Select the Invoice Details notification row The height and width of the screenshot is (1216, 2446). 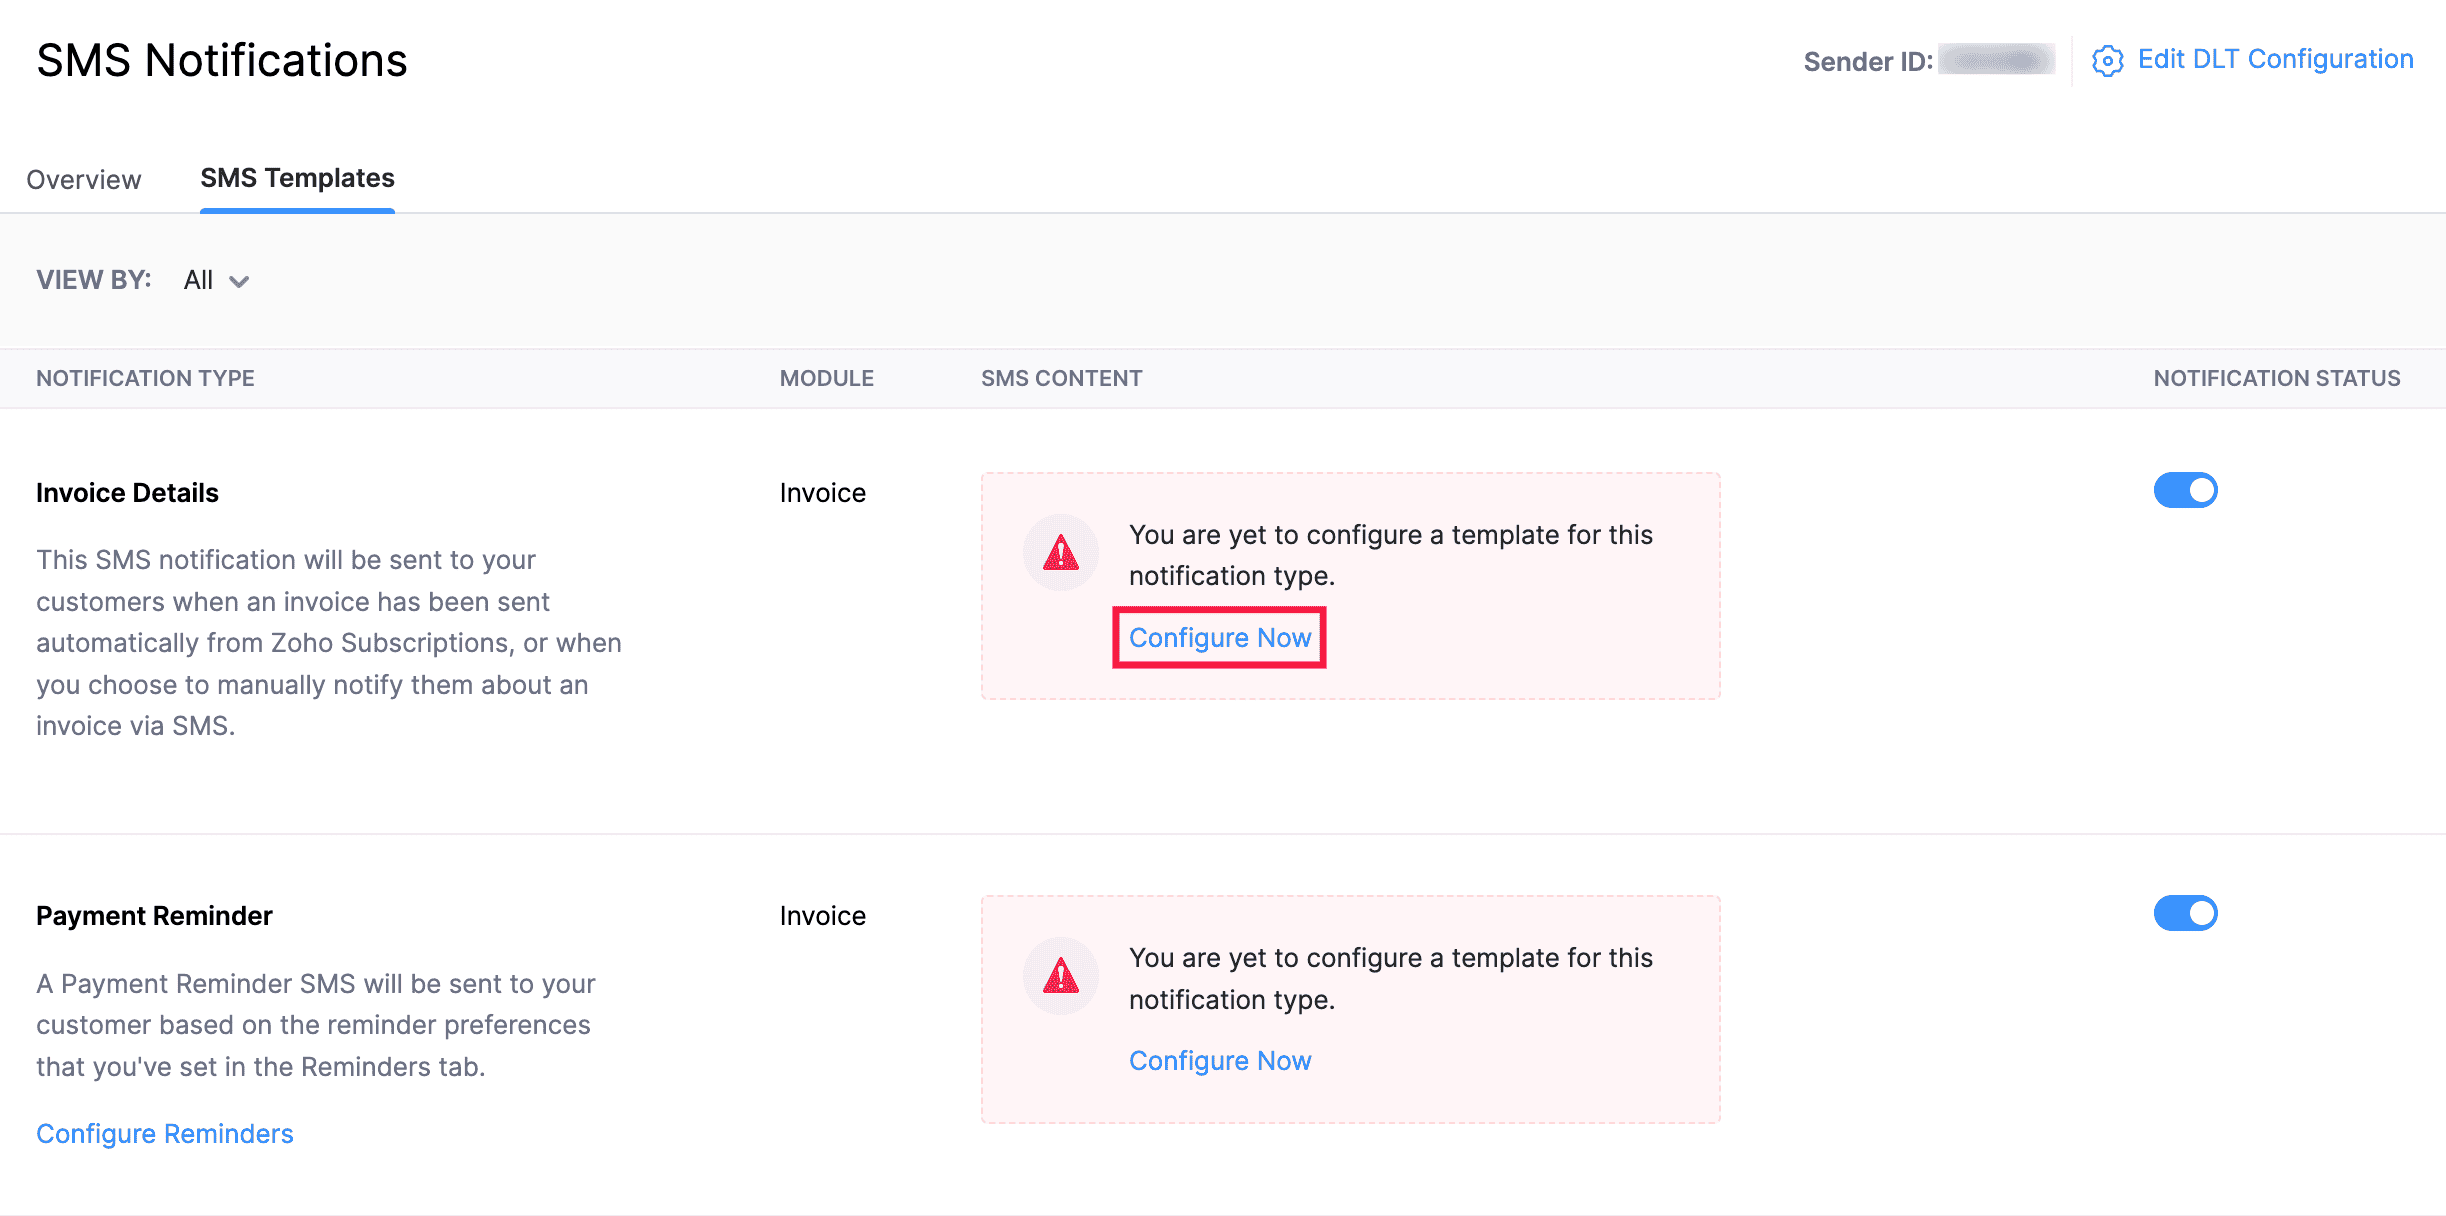127,492
